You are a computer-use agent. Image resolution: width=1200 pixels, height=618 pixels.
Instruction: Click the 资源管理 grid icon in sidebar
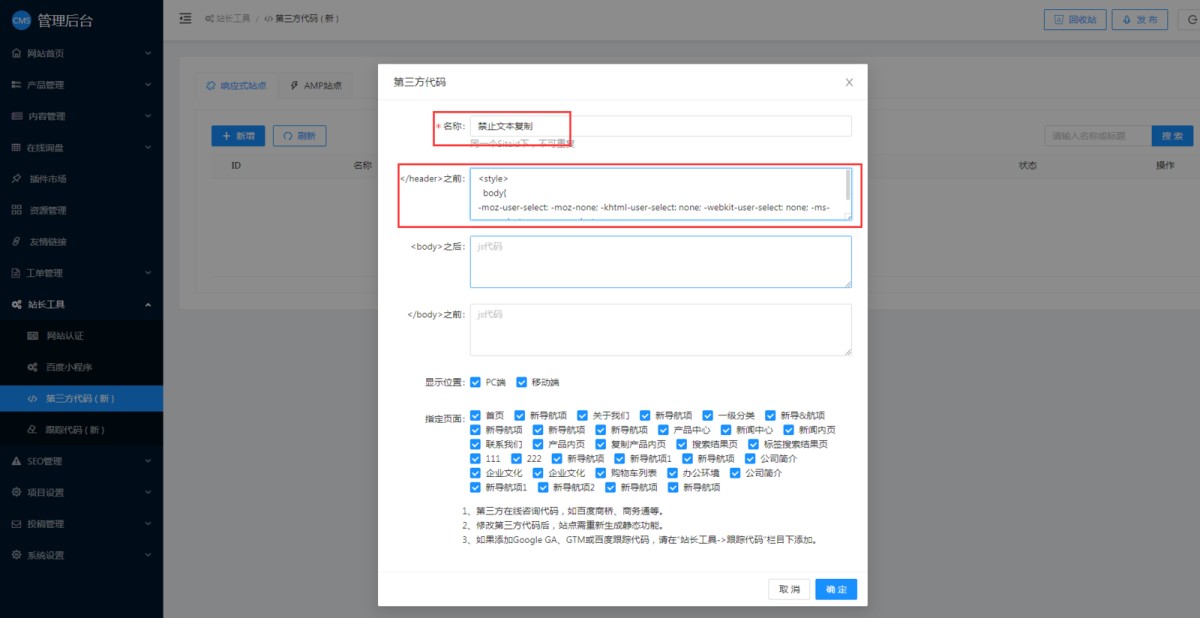click(x=16, y=210)
